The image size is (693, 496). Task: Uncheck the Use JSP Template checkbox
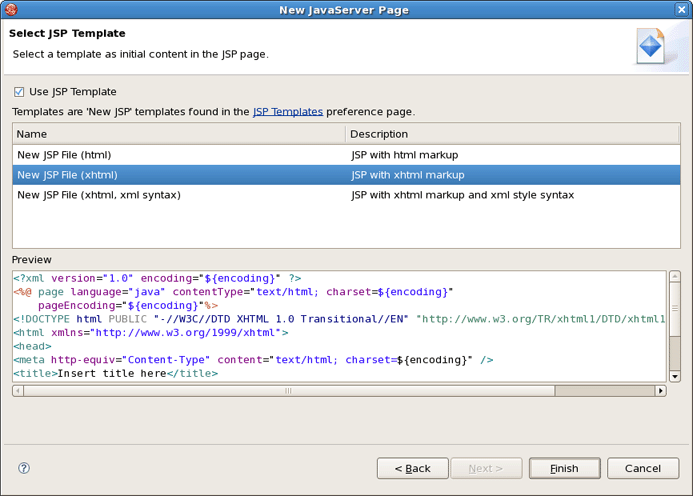(x=19, y=92)
